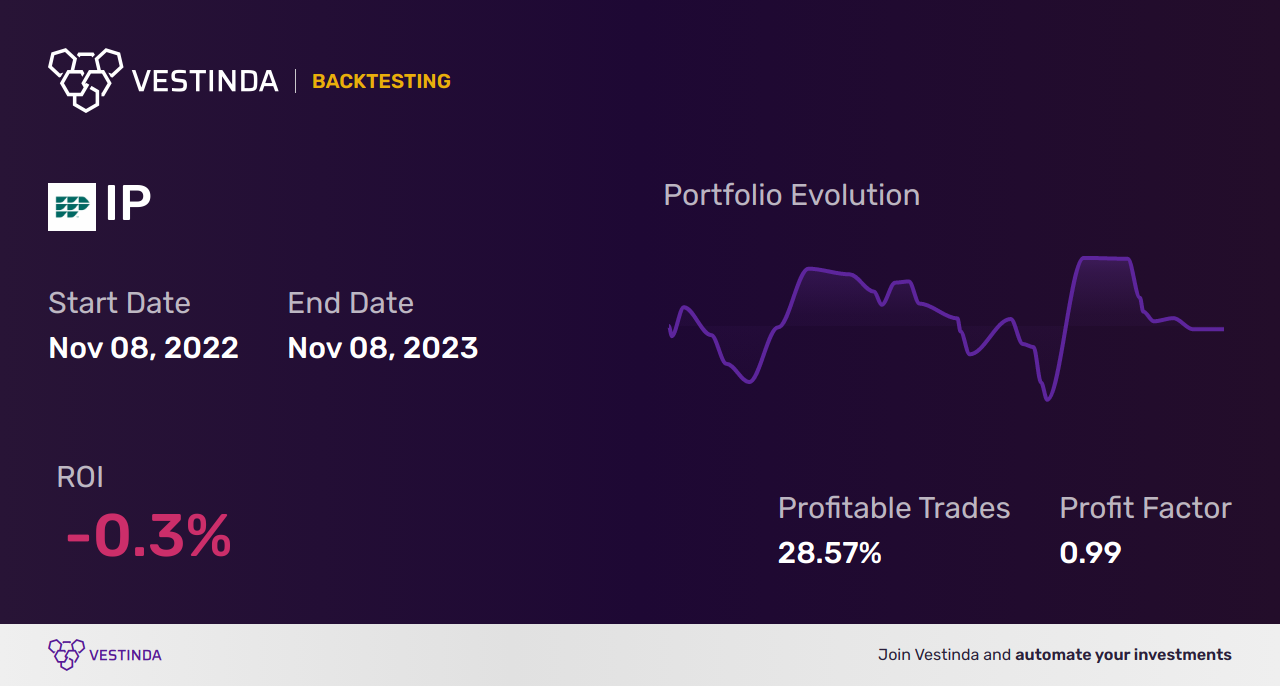Click the ROI label
This screenshot has height=686, width=1280.
80,477
